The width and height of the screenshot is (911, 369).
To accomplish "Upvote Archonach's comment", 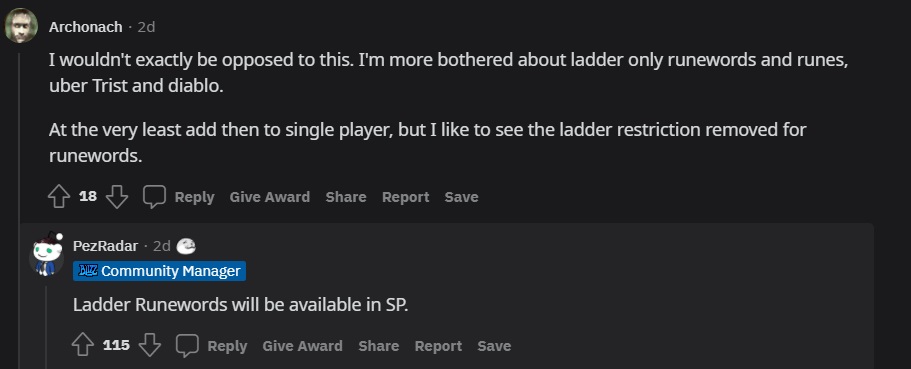I will point(59,197).
